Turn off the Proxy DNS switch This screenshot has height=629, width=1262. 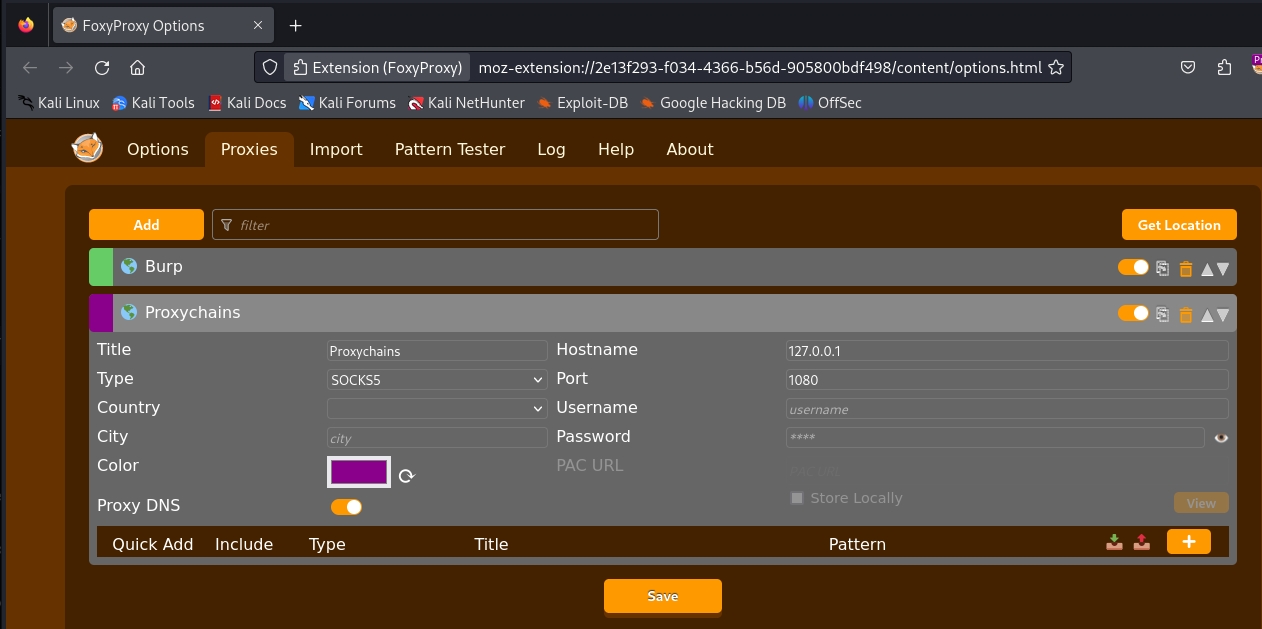(346, 507)
